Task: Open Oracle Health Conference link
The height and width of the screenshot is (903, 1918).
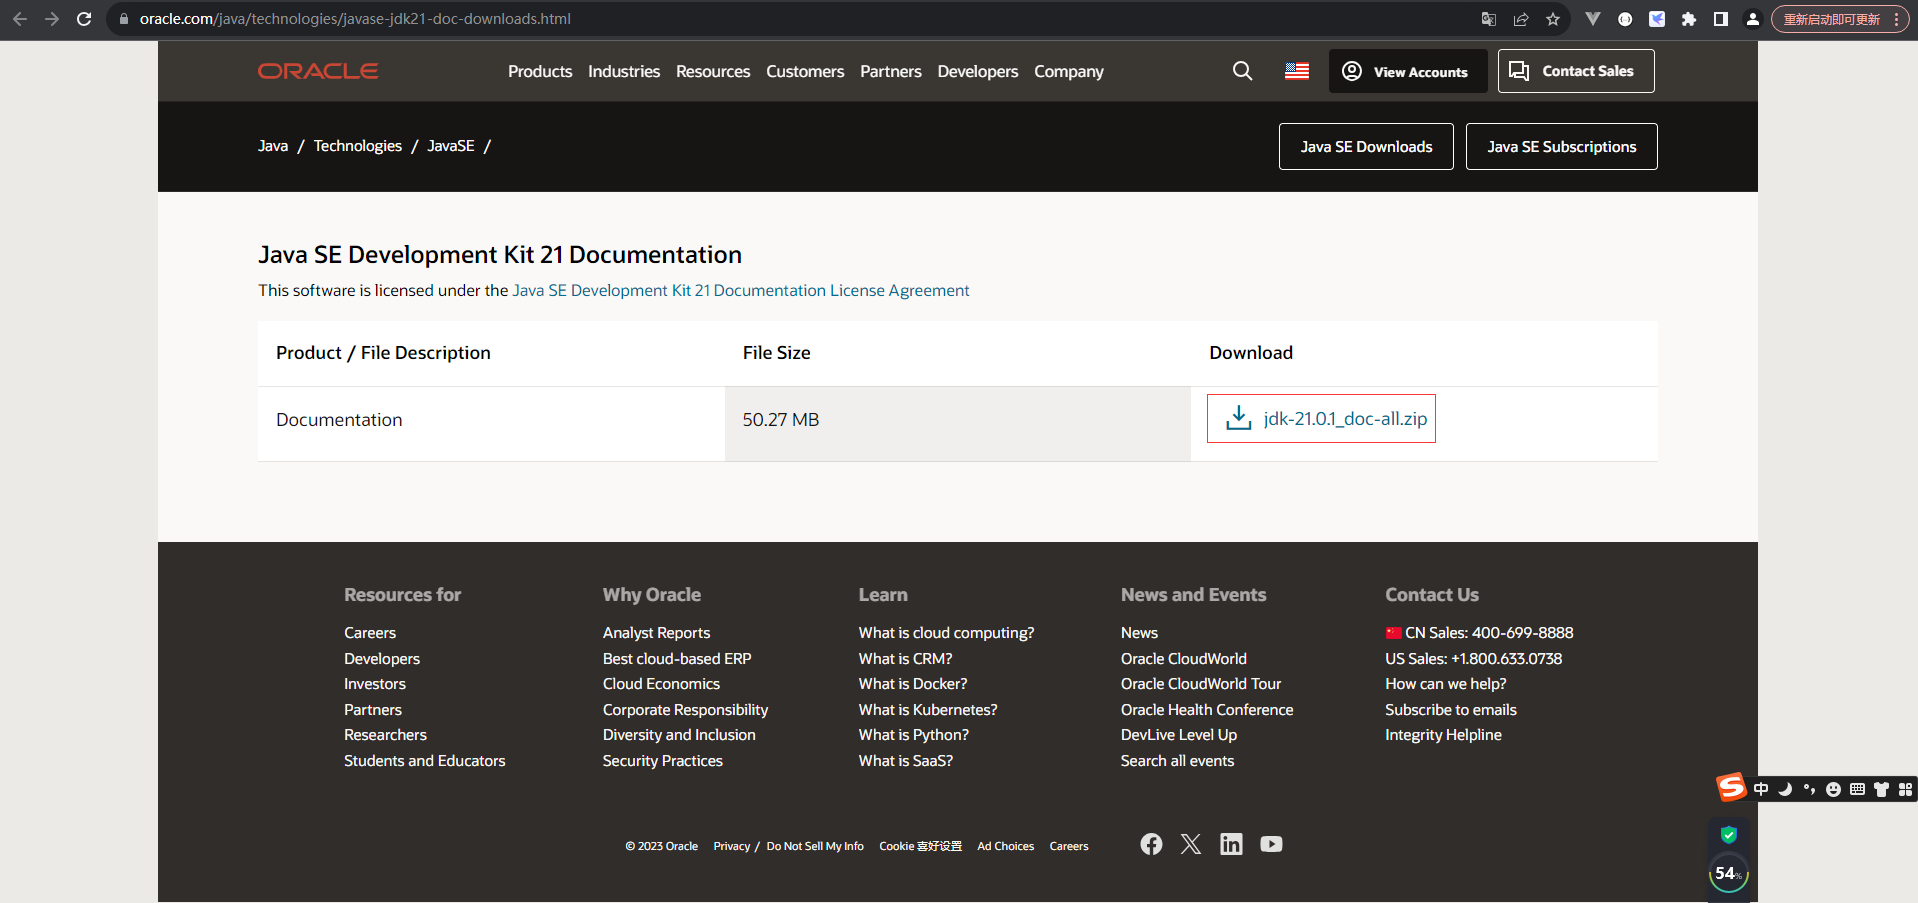Action: coord(1207,710)
